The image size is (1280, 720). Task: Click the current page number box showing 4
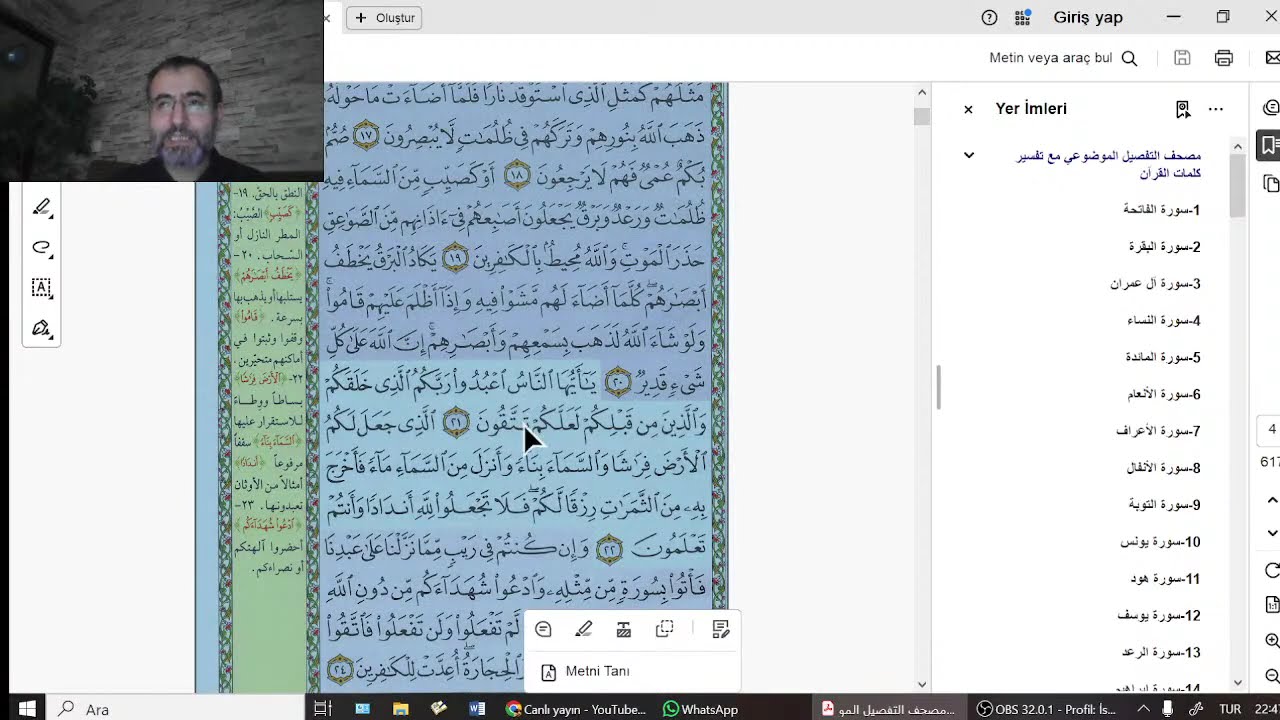point(1270,430)
